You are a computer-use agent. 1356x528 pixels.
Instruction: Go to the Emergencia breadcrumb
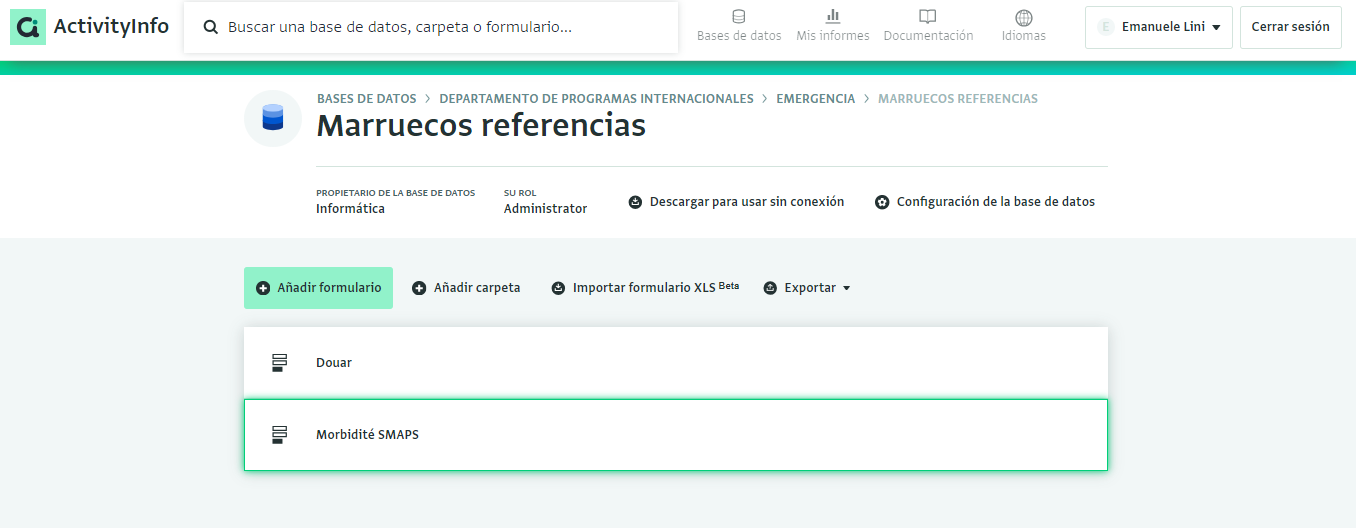point(815,99)
